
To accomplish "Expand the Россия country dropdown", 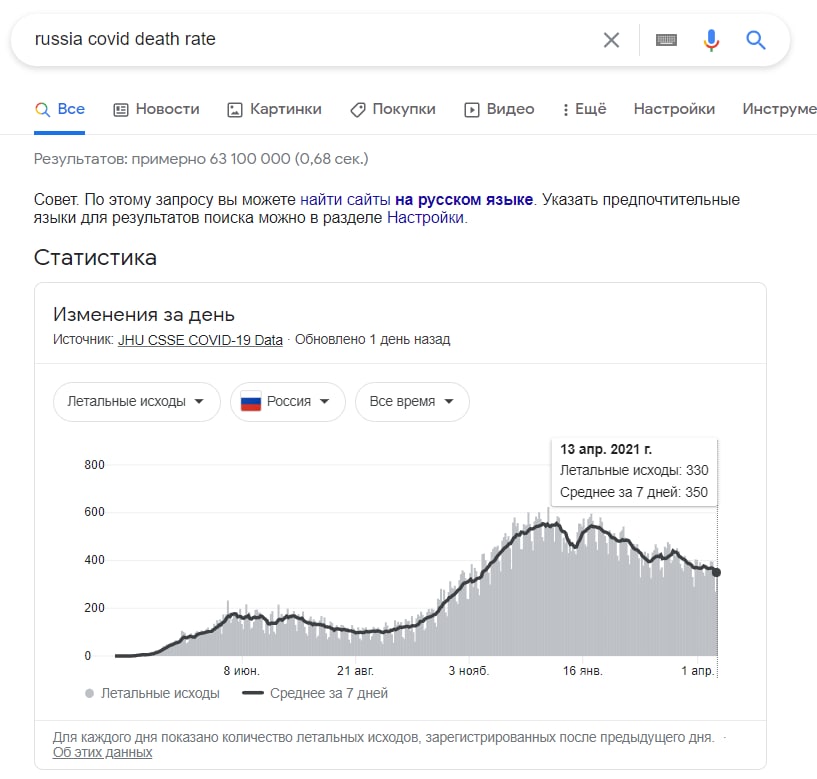I will click(x=288, y=401).
